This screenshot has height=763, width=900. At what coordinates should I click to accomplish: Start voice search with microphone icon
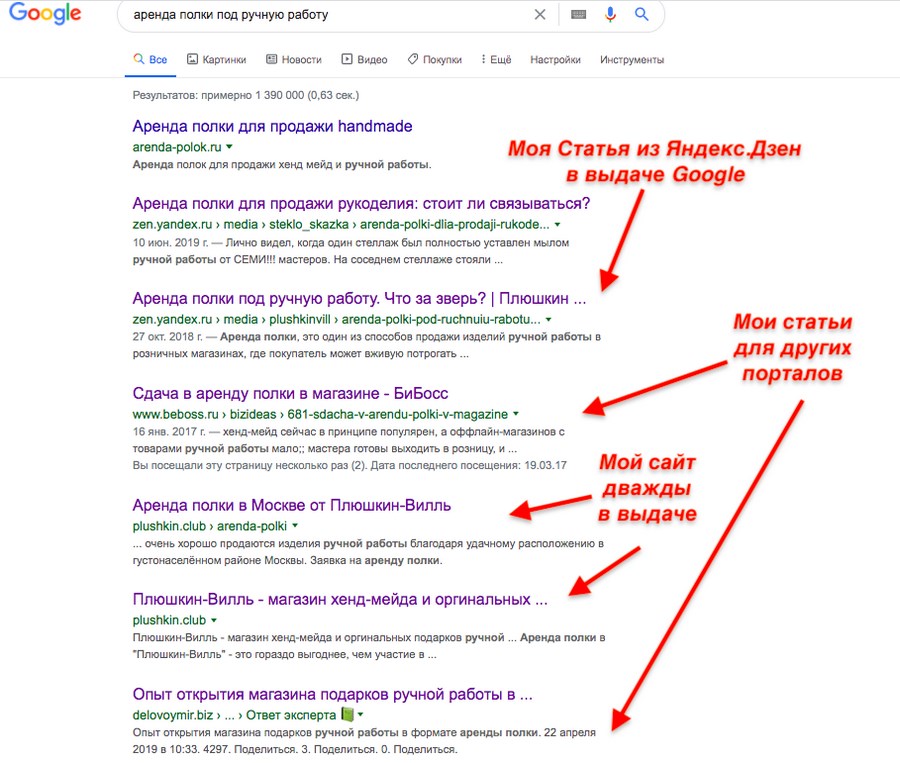[610, 15]
